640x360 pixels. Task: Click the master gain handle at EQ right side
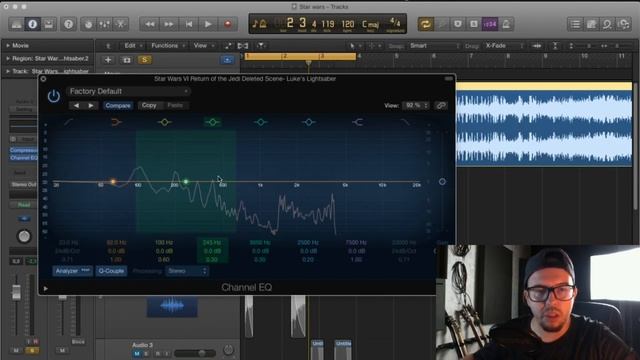pos(442,182)
